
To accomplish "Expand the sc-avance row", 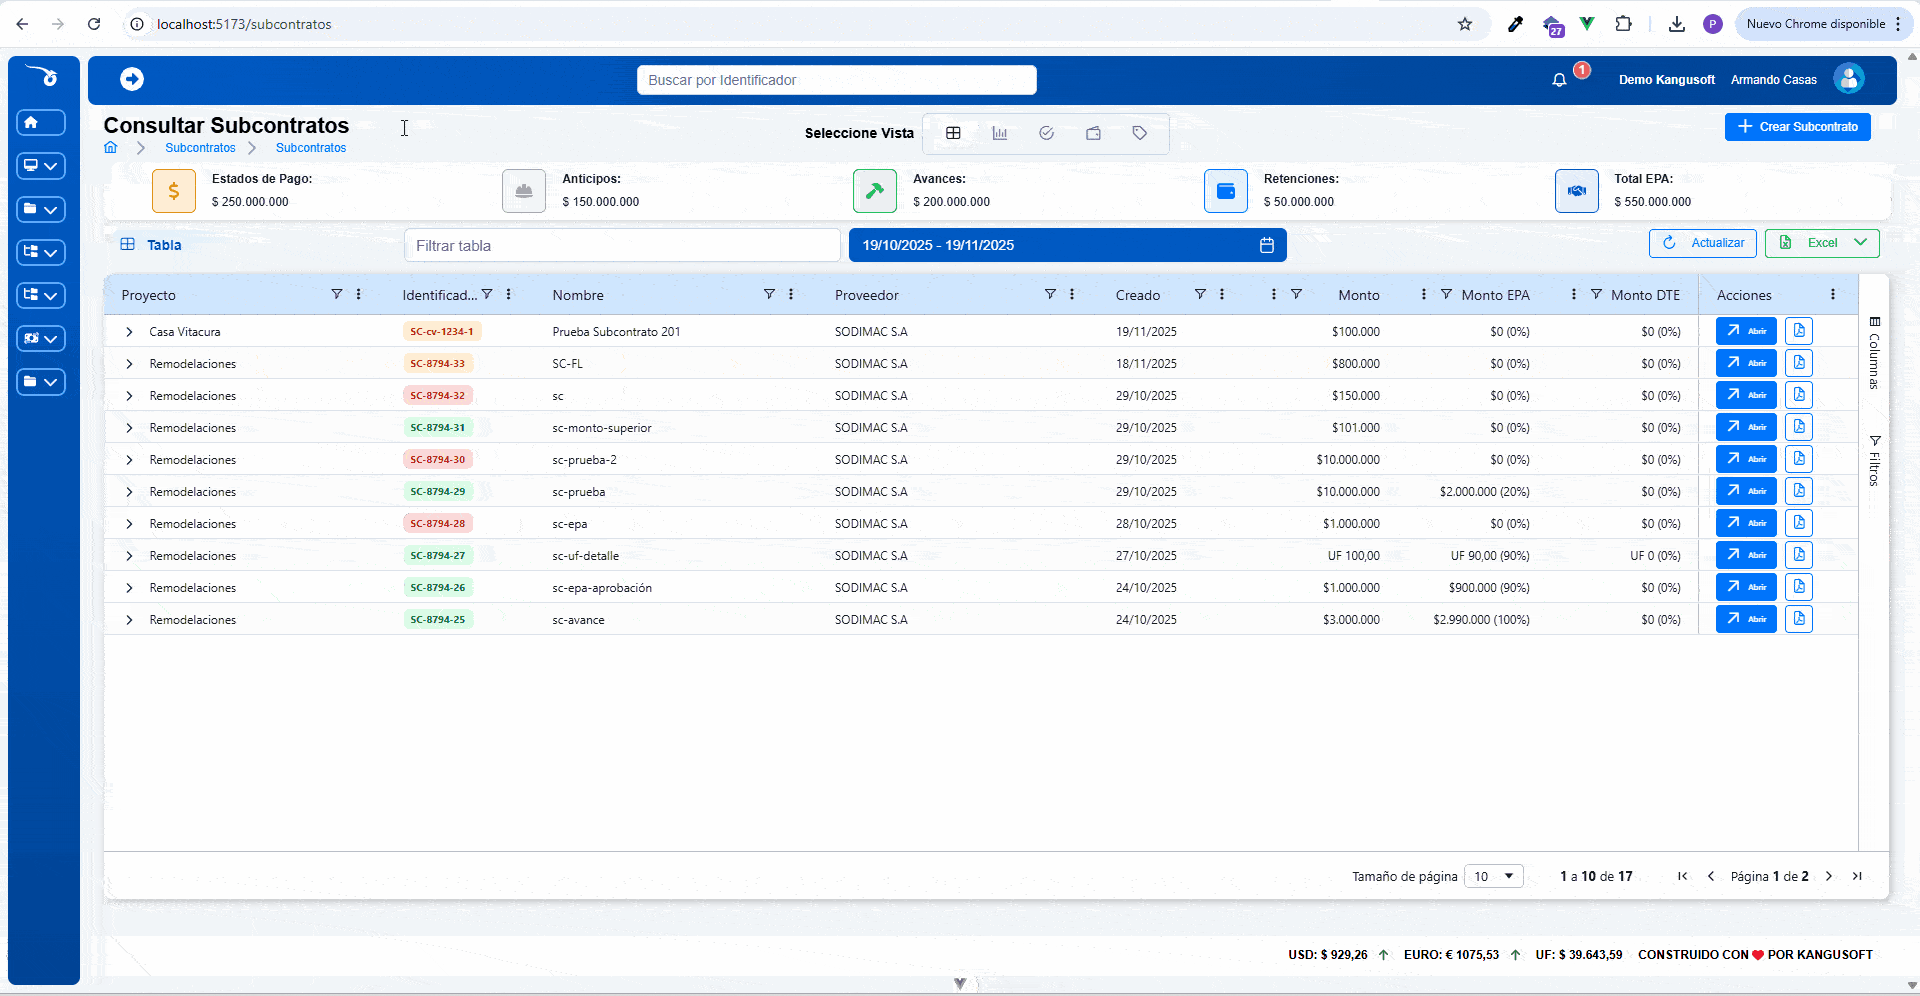I will coord(129,620).
